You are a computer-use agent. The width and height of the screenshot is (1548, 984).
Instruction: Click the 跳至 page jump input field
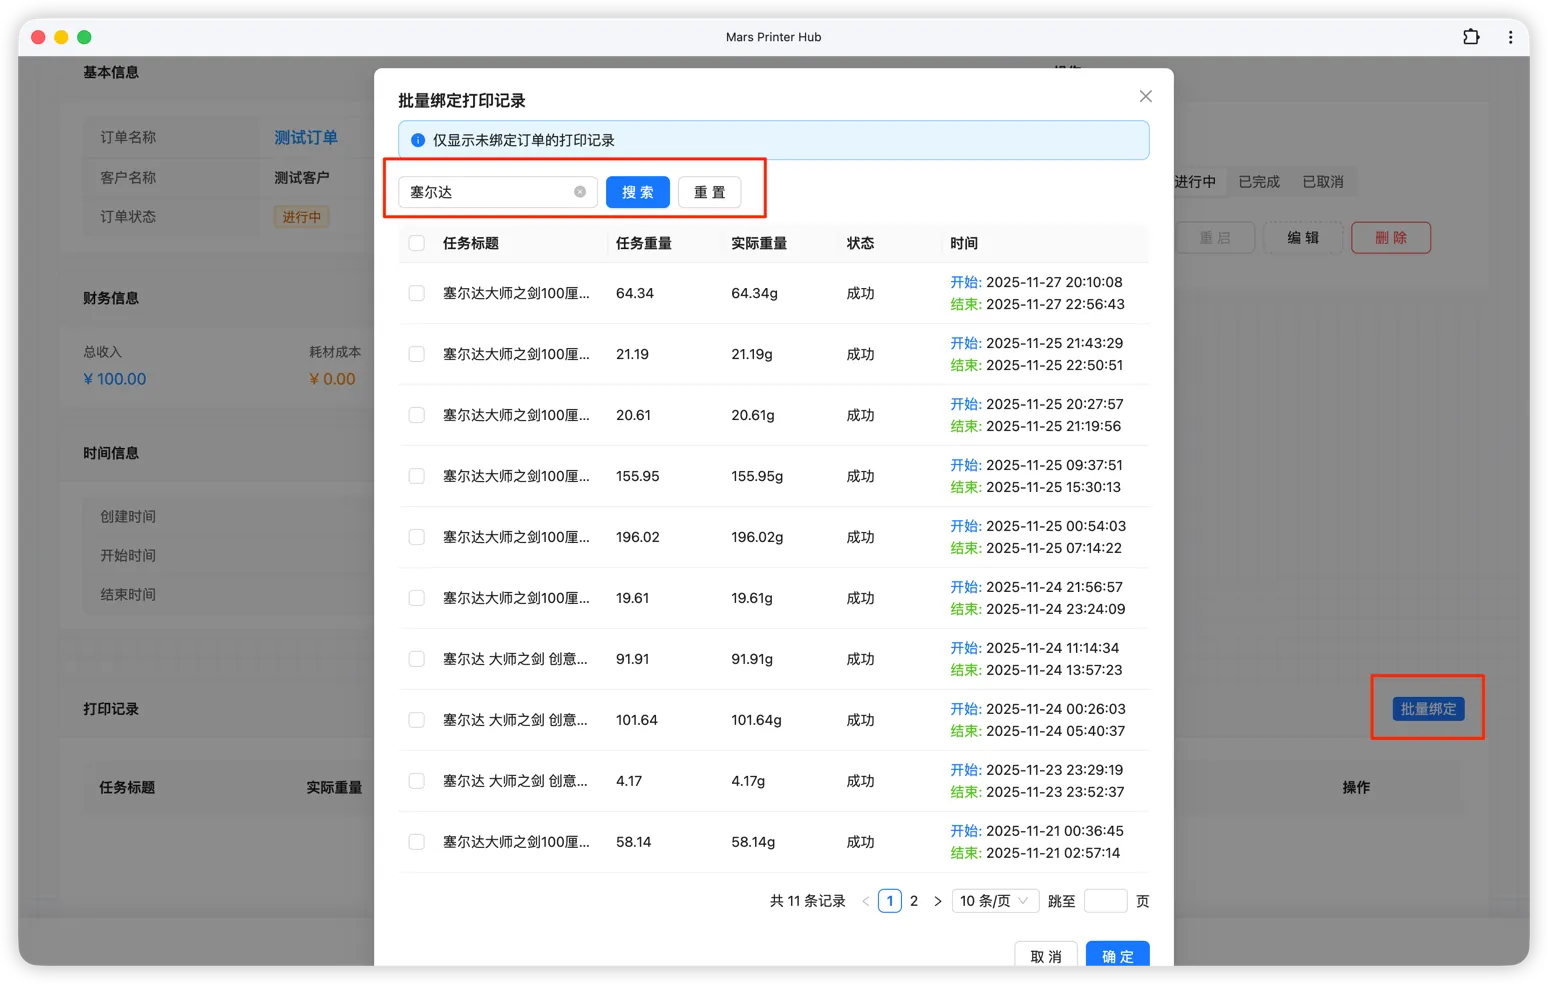(x=1105, y=900)
